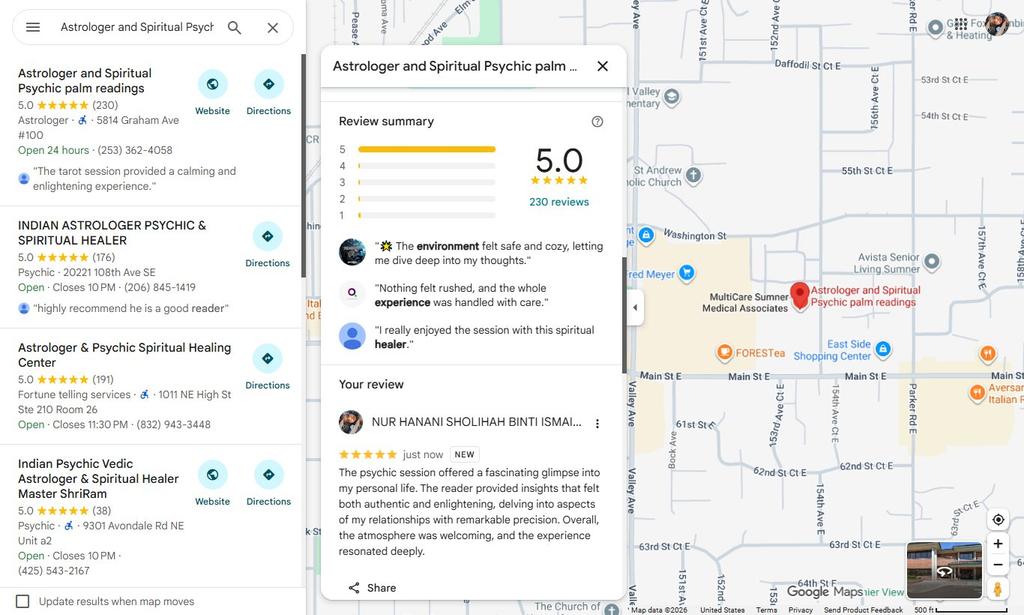Zoom in on the map
This screenshot has width=1024, height=615.
point(998,543)
